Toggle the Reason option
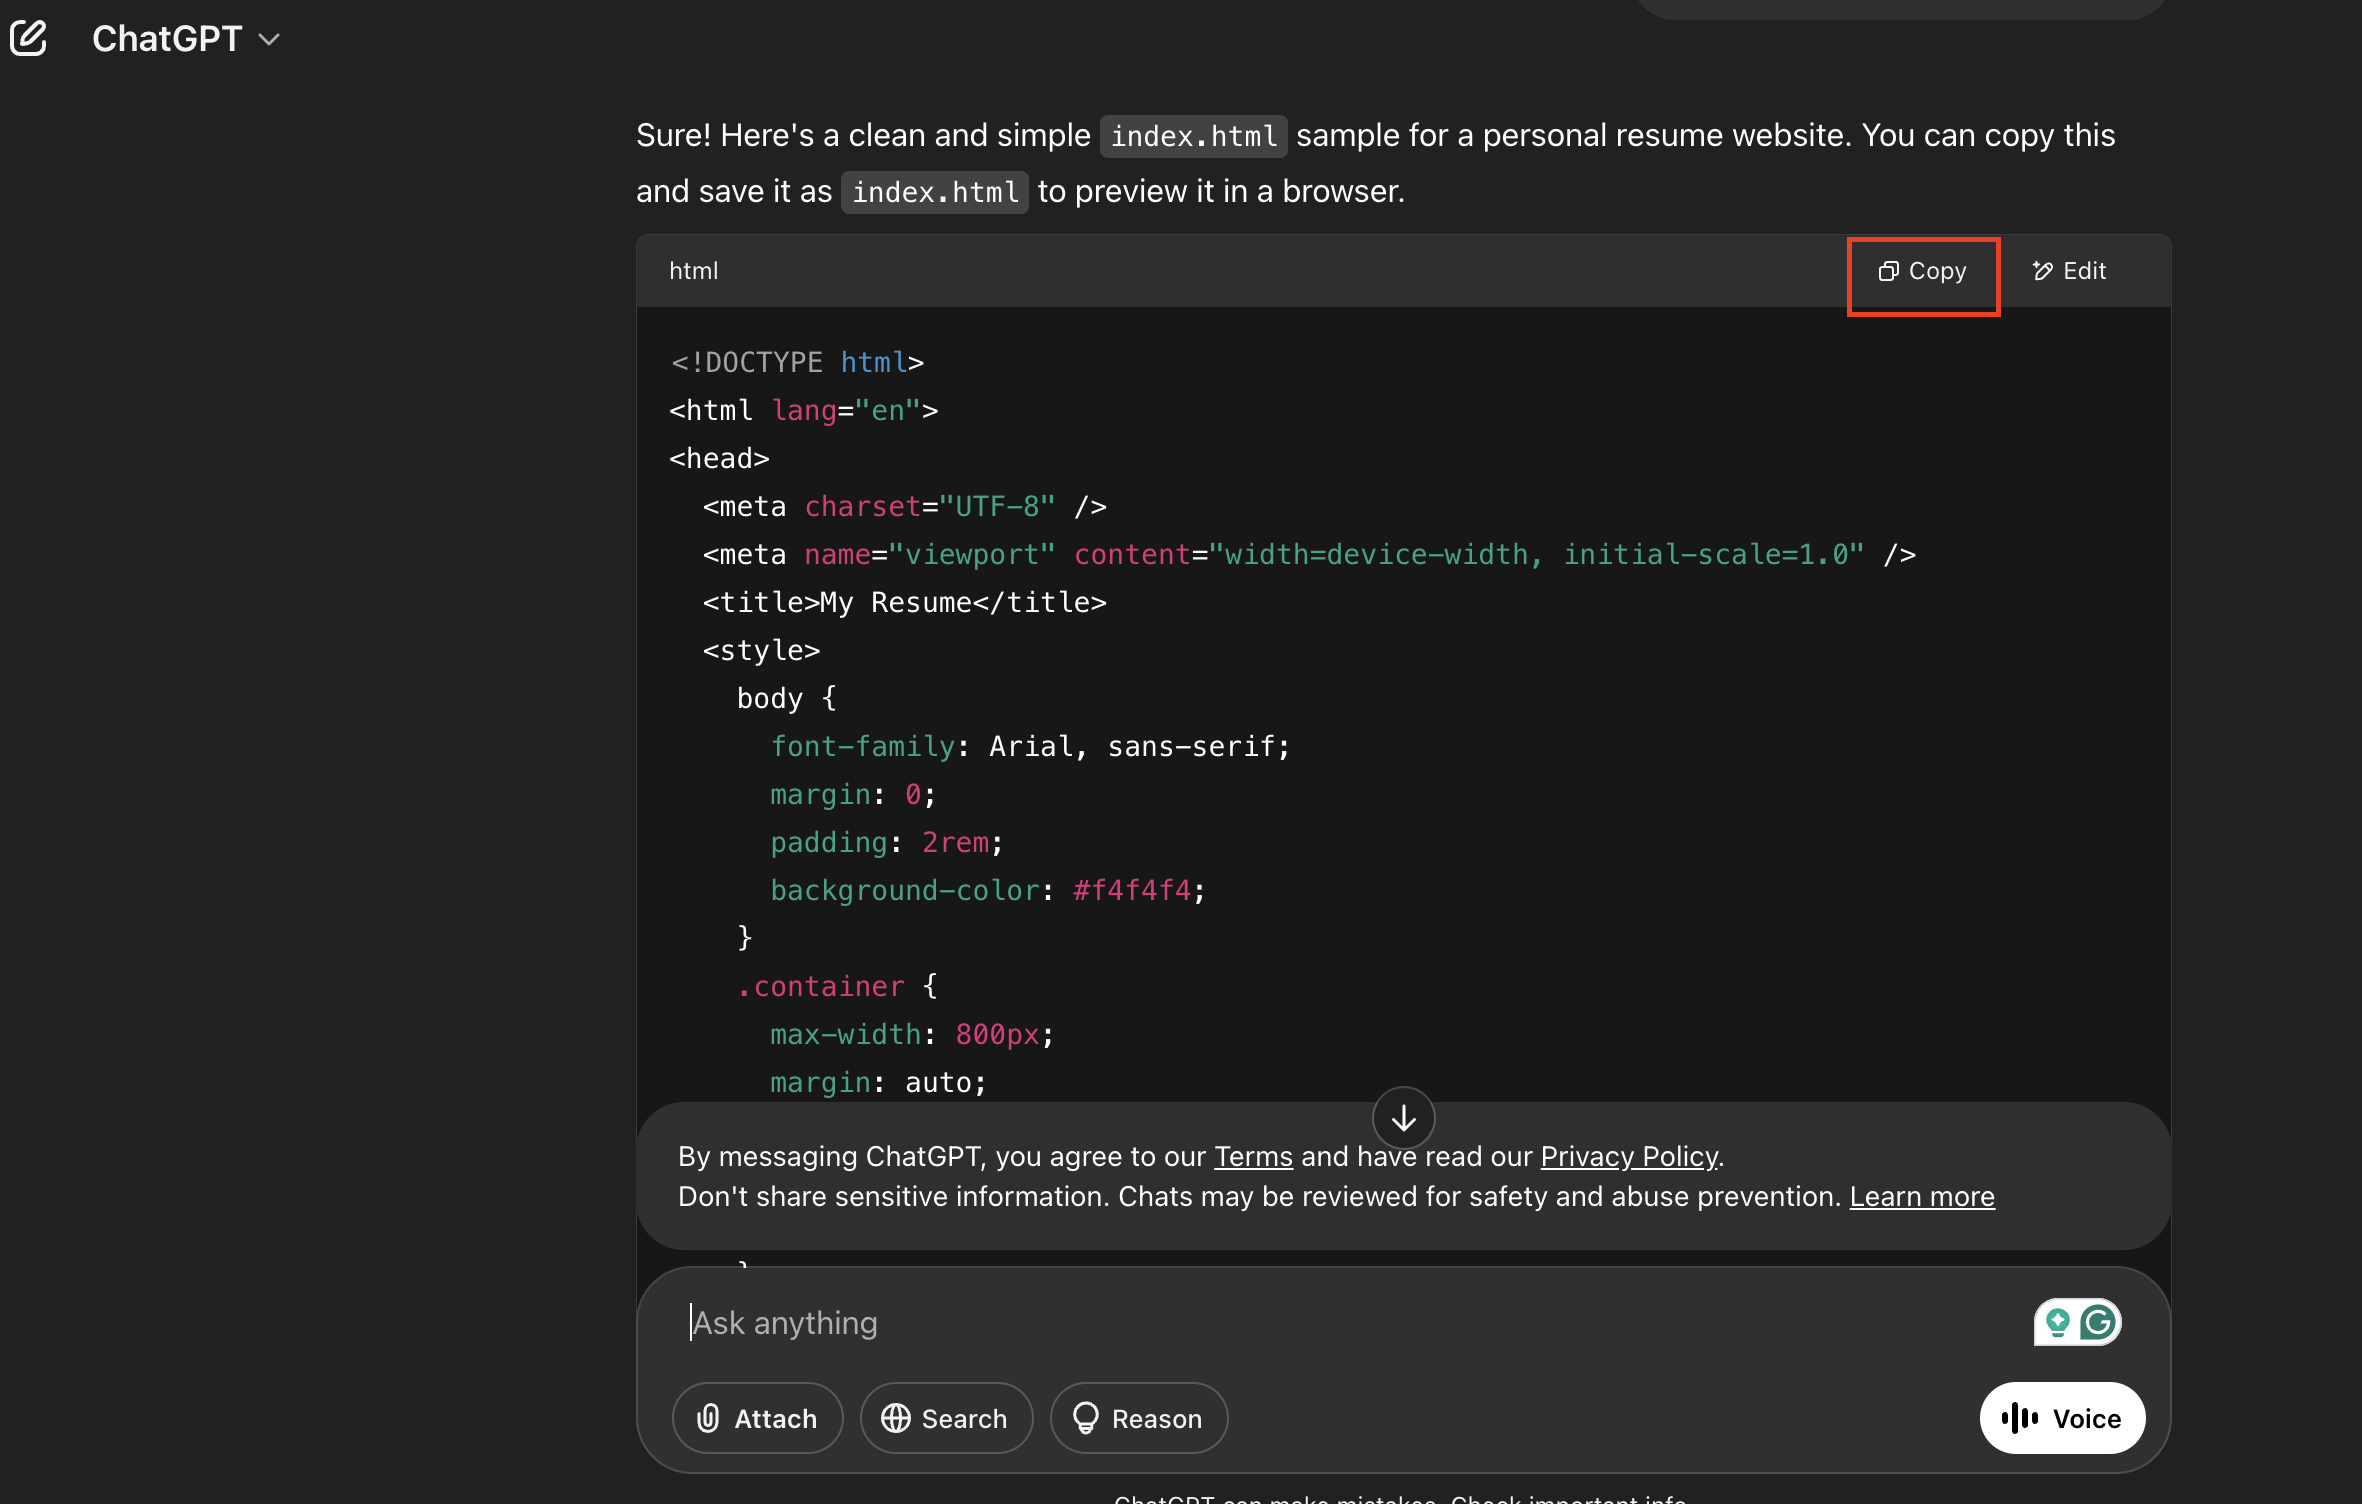Viewport: 2362px width, 1504px height. click(x=1138, y=1418)
